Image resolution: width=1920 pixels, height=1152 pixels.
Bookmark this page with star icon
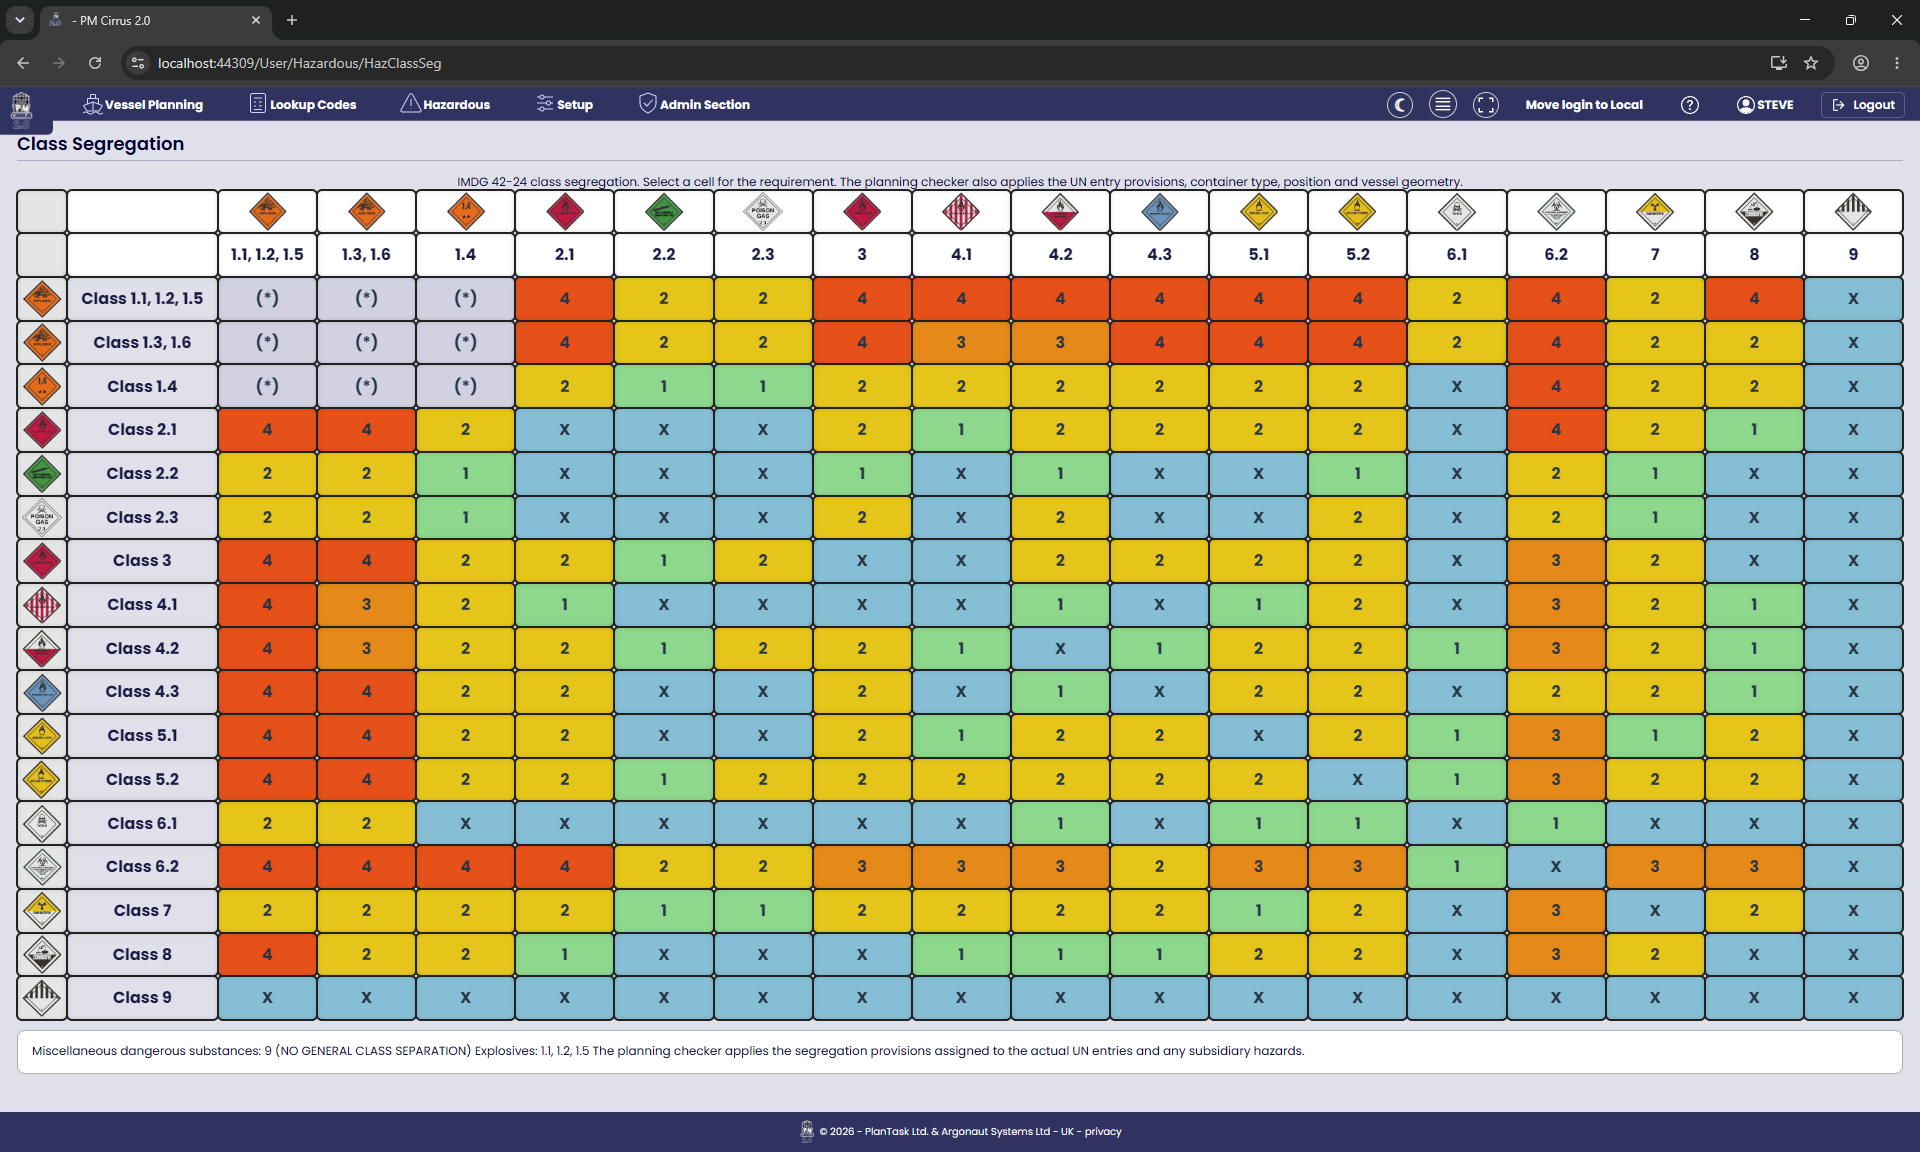1811,63
